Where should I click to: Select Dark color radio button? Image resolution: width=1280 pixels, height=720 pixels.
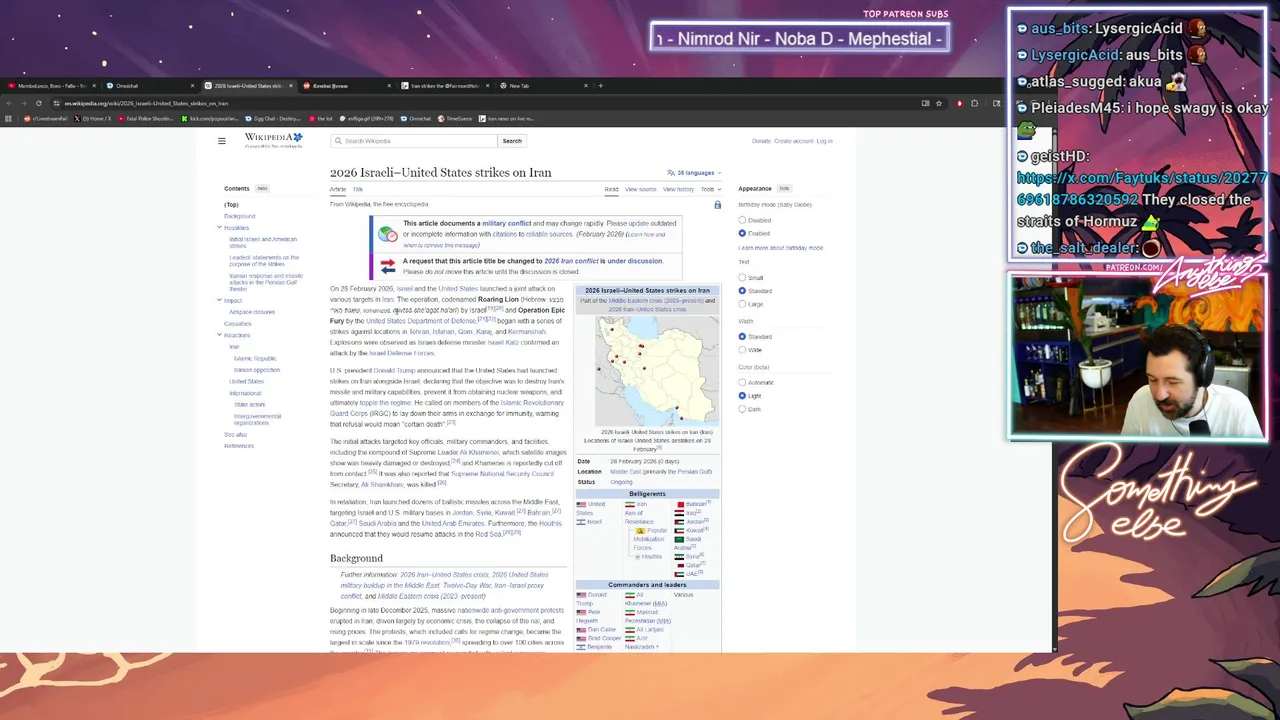coord(742,409)
